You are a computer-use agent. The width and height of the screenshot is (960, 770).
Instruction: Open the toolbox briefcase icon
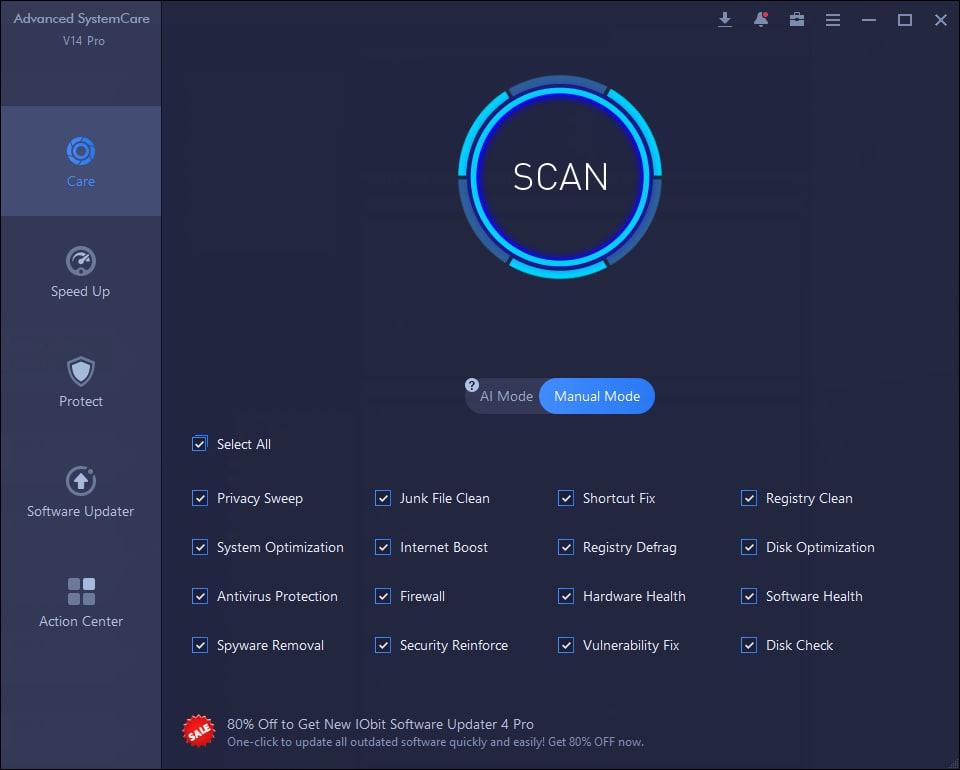[797, 20]
